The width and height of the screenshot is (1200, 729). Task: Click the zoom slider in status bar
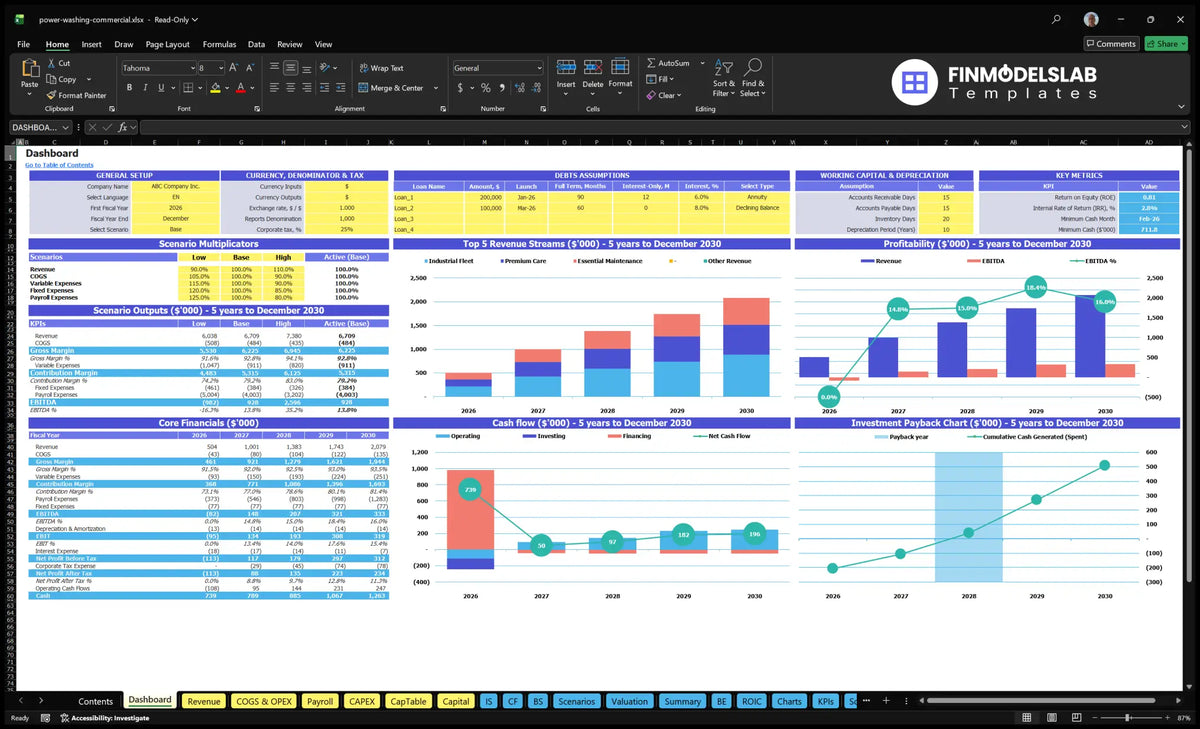pos(1129,718)
